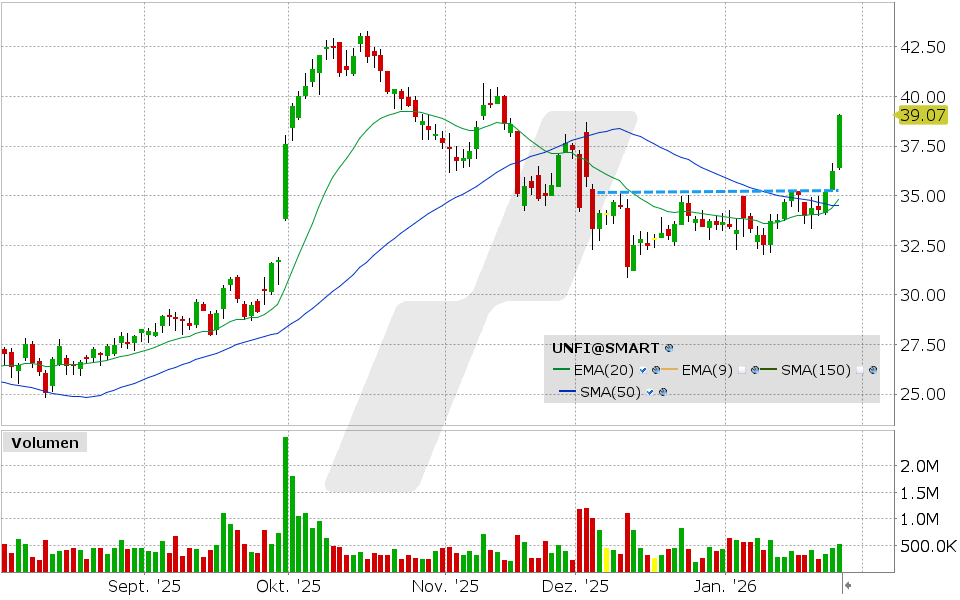Viewport: 960px width, 600px height.
Task: Click the Volumen panel header
Action: point(44,442)
